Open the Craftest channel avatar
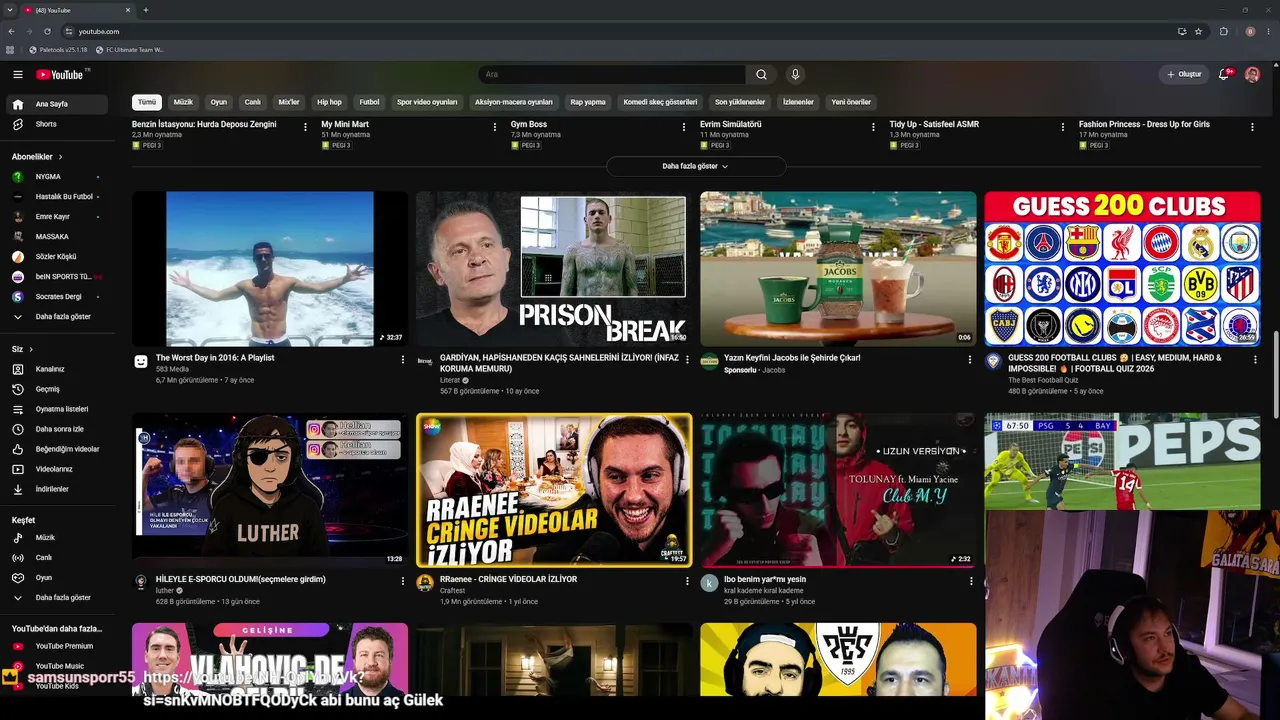Image resolution: width=1280 pixels, height=720 pixels. (x=425, y=583)
